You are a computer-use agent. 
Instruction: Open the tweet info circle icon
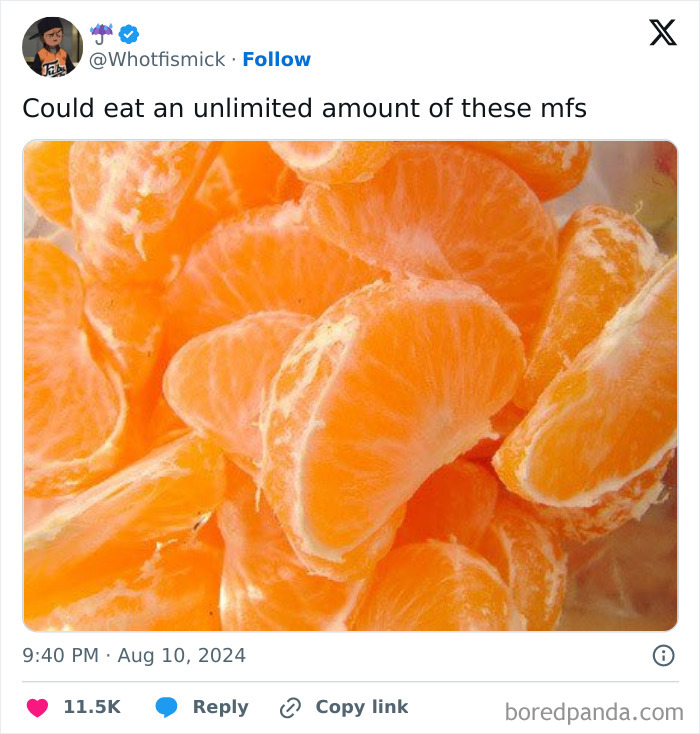point(662,656)
